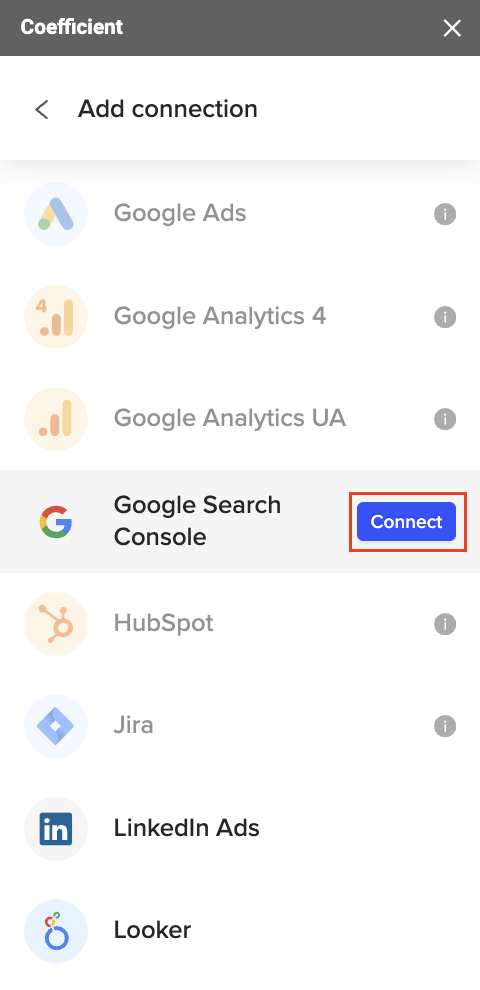Go back using the left chevron
Image resolution: width=480 pixels, height=990 pixels.
[x=42, y=109]
